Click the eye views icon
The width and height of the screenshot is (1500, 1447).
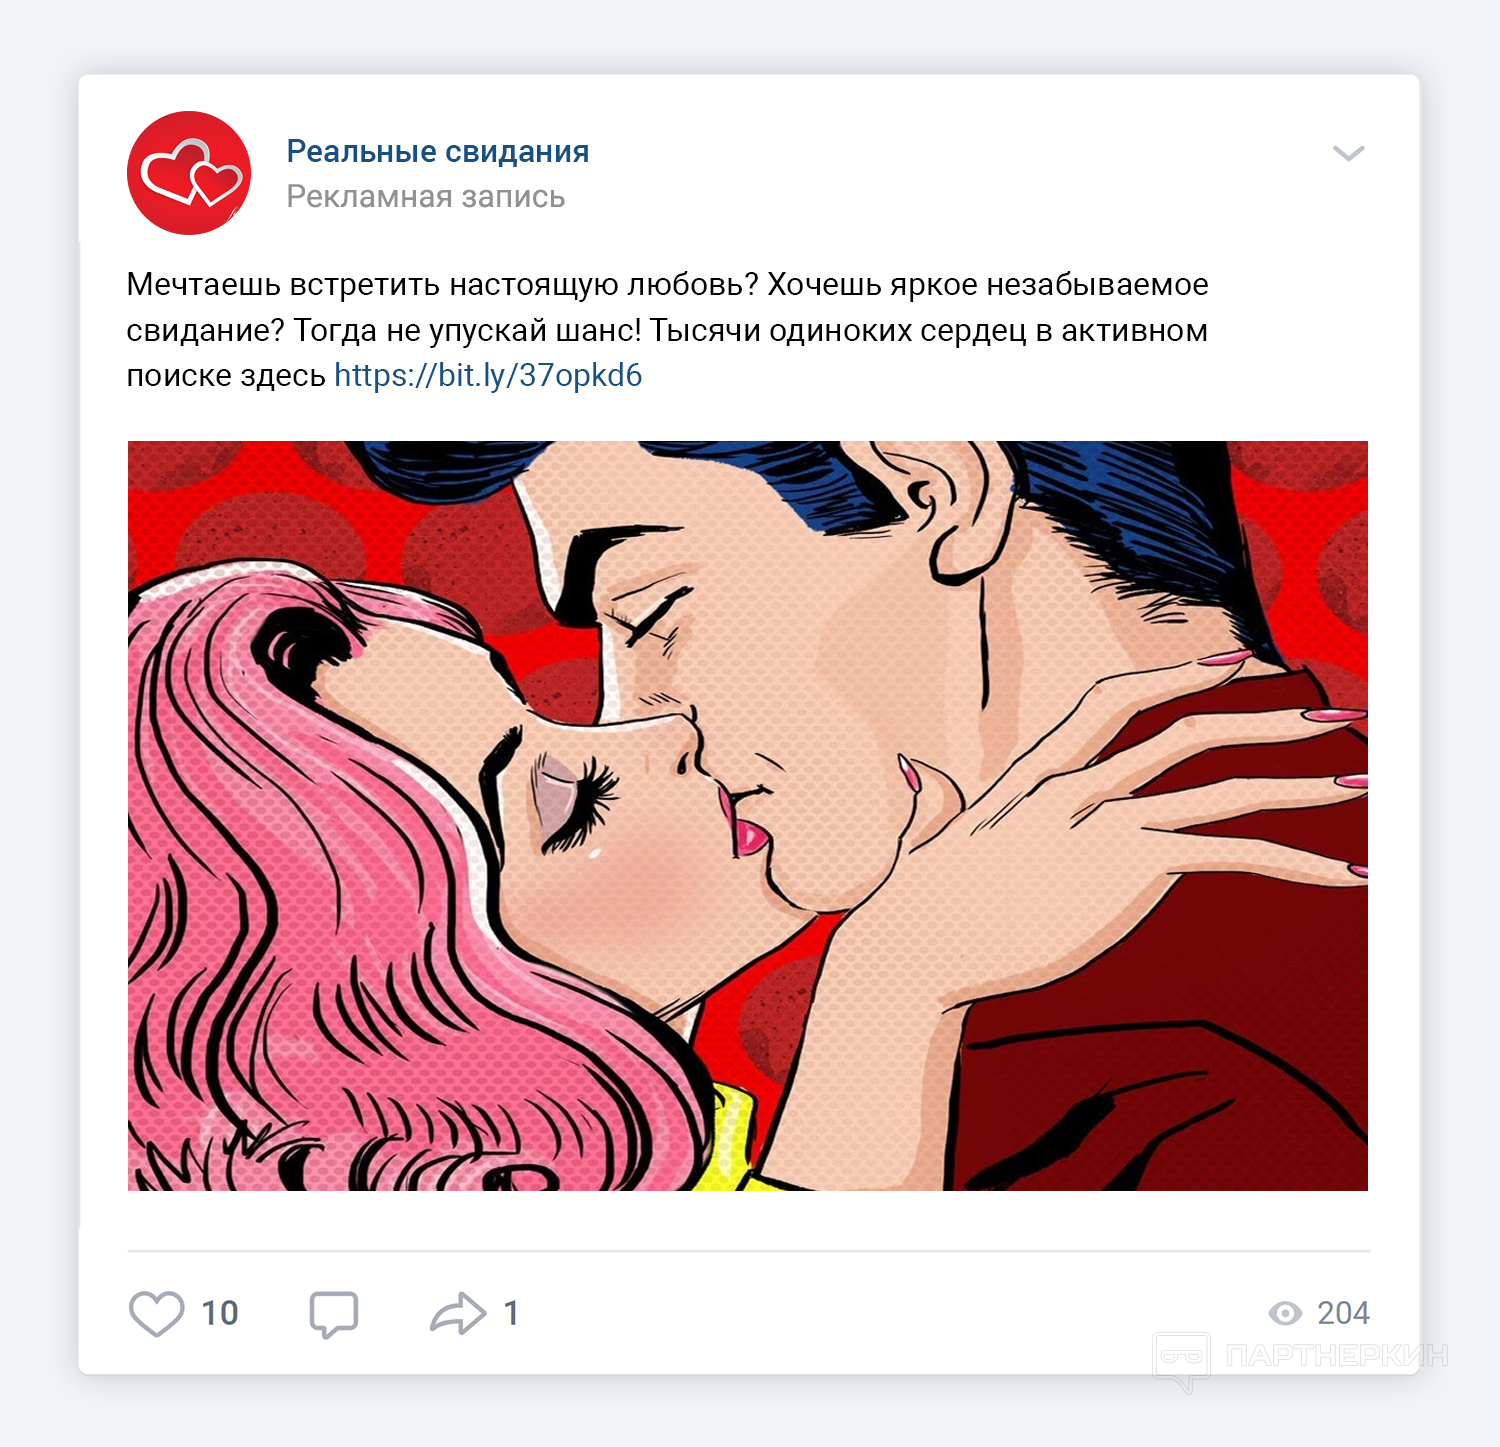tap(1285, 1313)
